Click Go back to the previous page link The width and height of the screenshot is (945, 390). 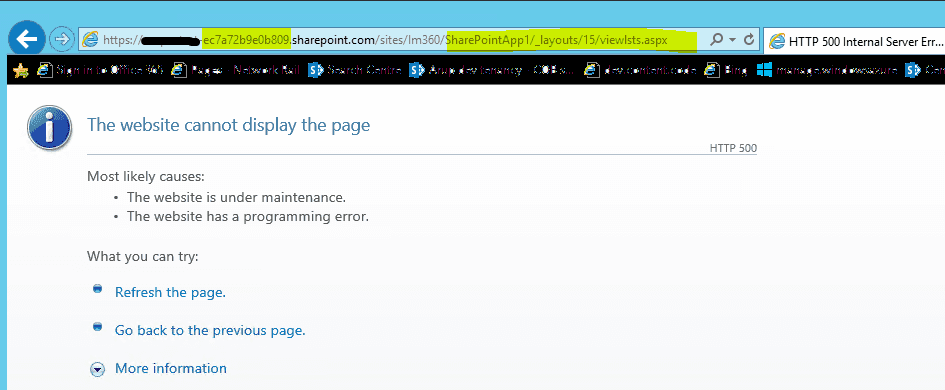click(210, 330)
